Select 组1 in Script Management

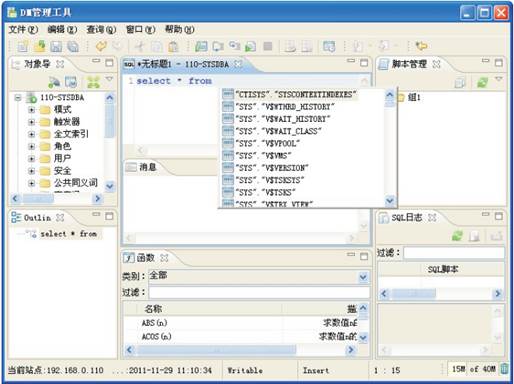(x=414, y=97)
